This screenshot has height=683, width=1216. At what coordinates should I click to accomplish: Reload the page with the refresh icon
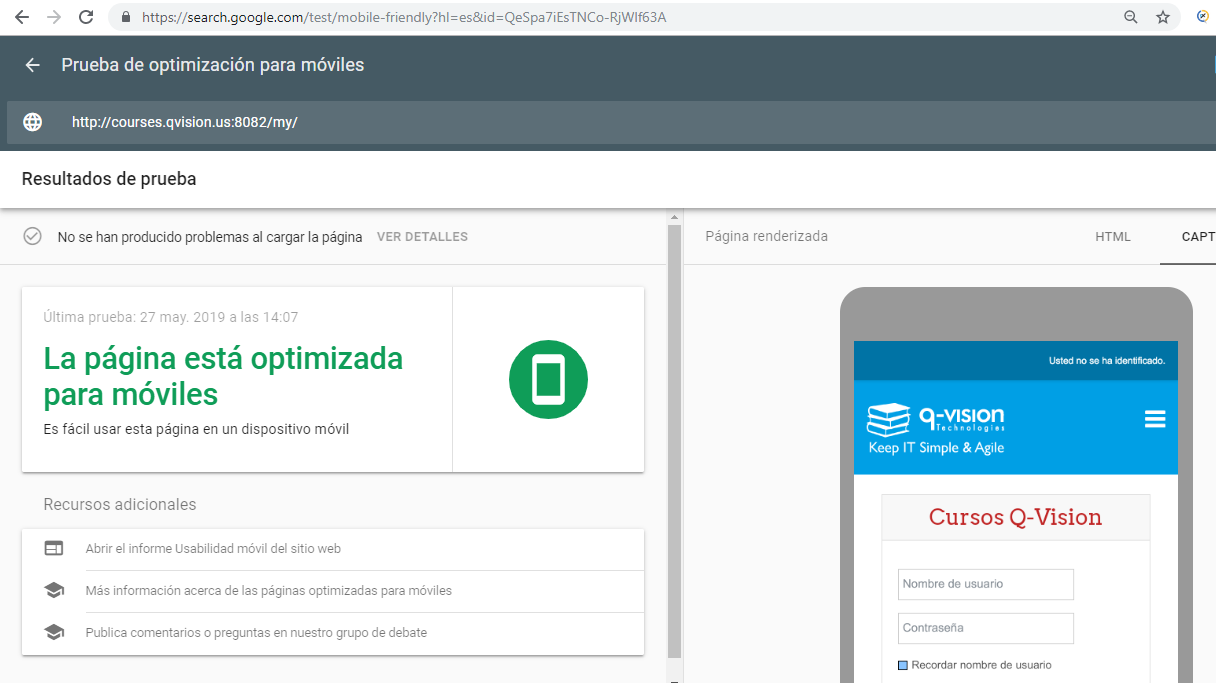click(86, 17)
